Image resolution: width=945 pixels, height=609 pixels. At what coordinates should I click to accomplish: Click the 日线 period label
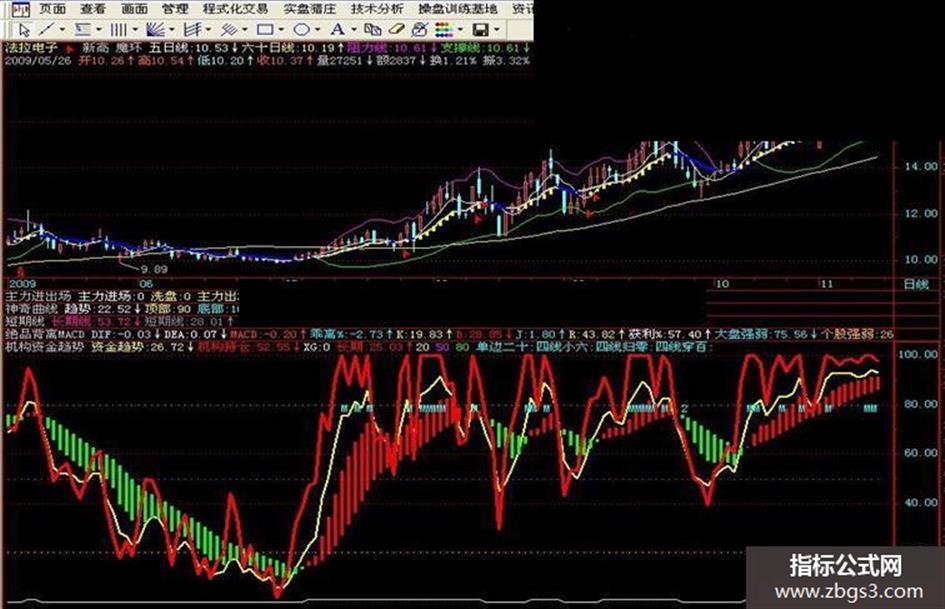pos(916,285)
